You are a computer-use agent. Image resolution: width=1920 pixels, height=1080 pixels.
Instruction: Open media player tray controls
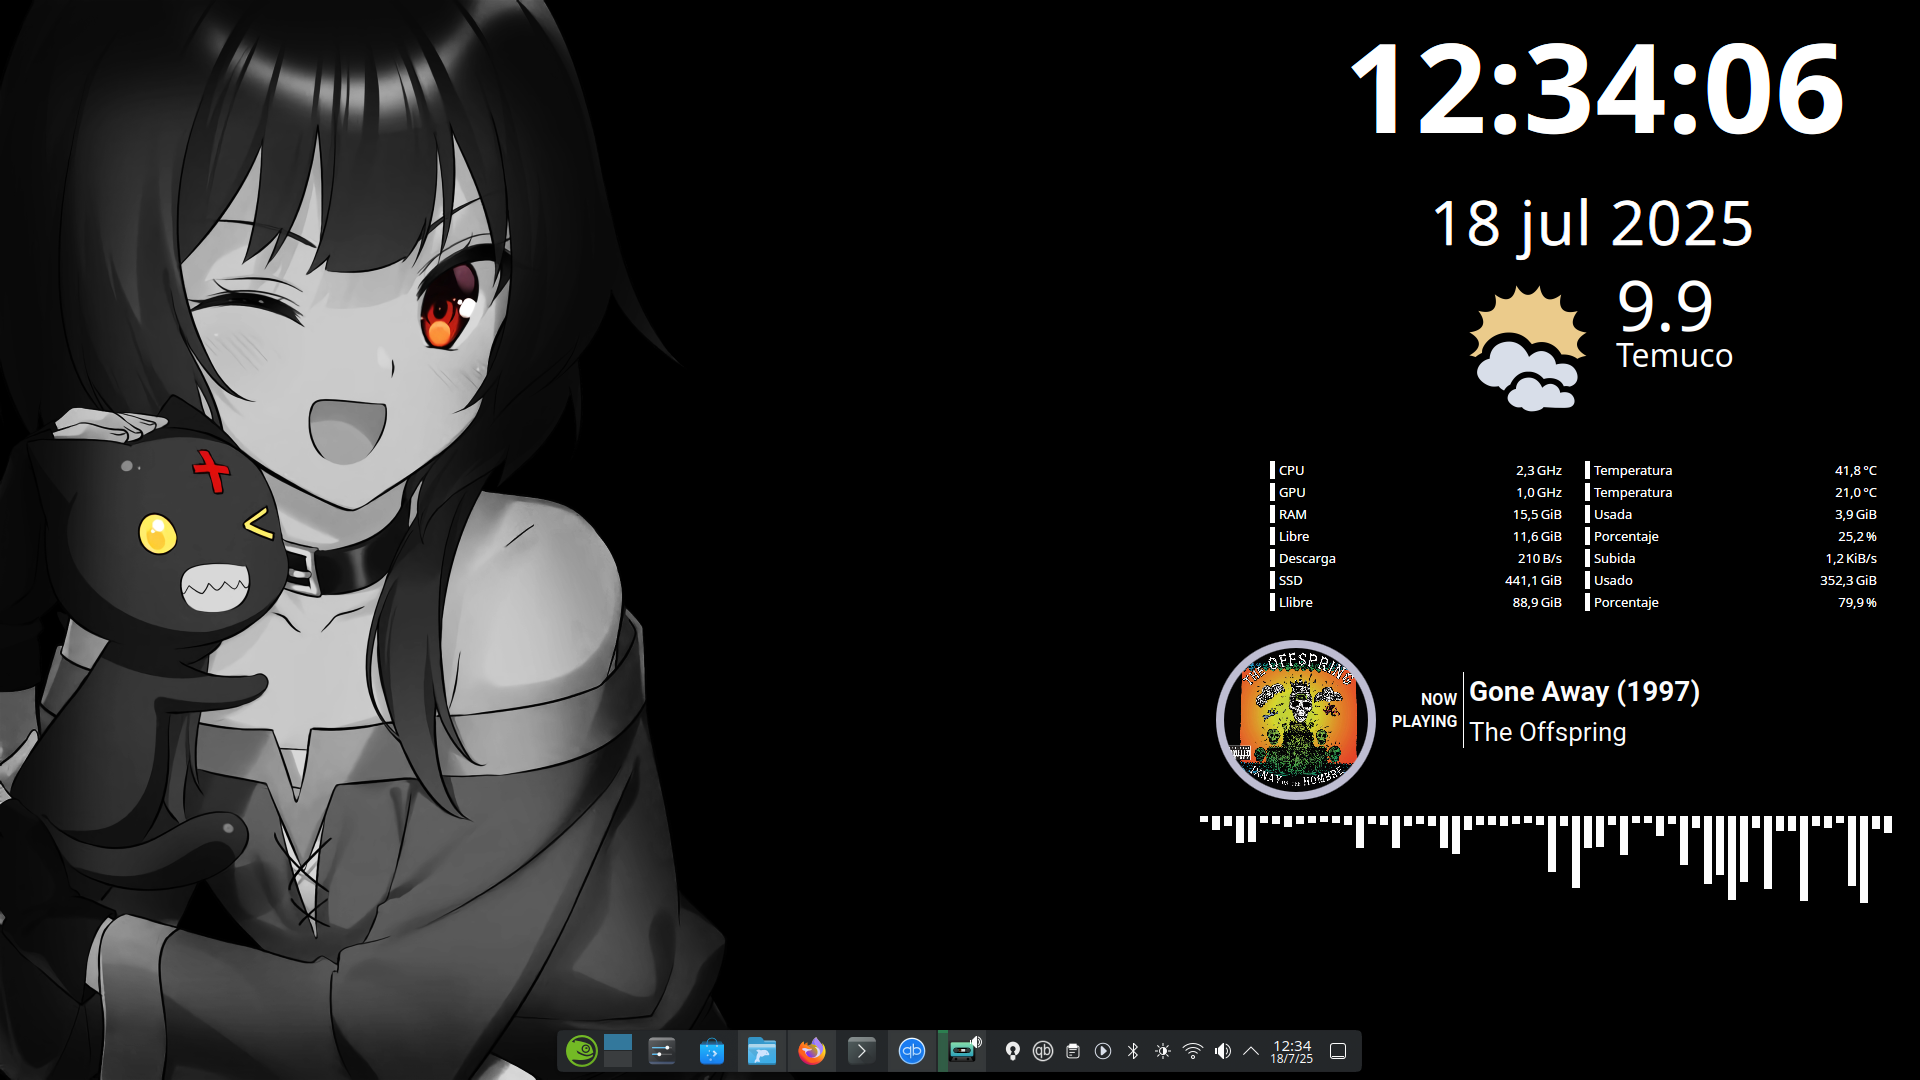[x=1103, y=1051]
